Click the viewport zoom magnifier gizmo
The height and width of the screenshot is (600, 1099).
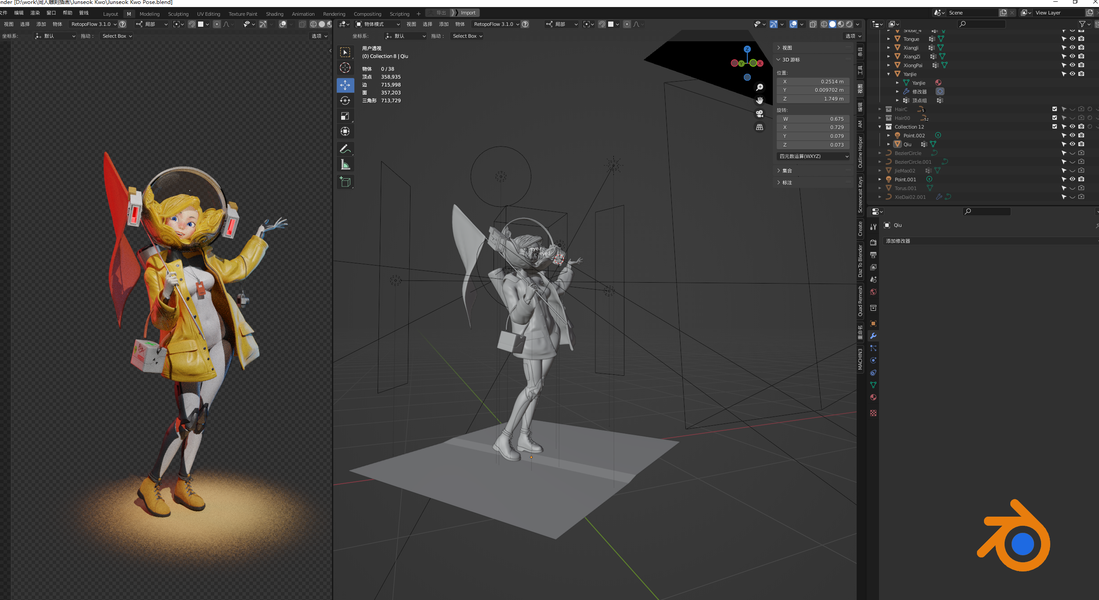pos(759,88)
